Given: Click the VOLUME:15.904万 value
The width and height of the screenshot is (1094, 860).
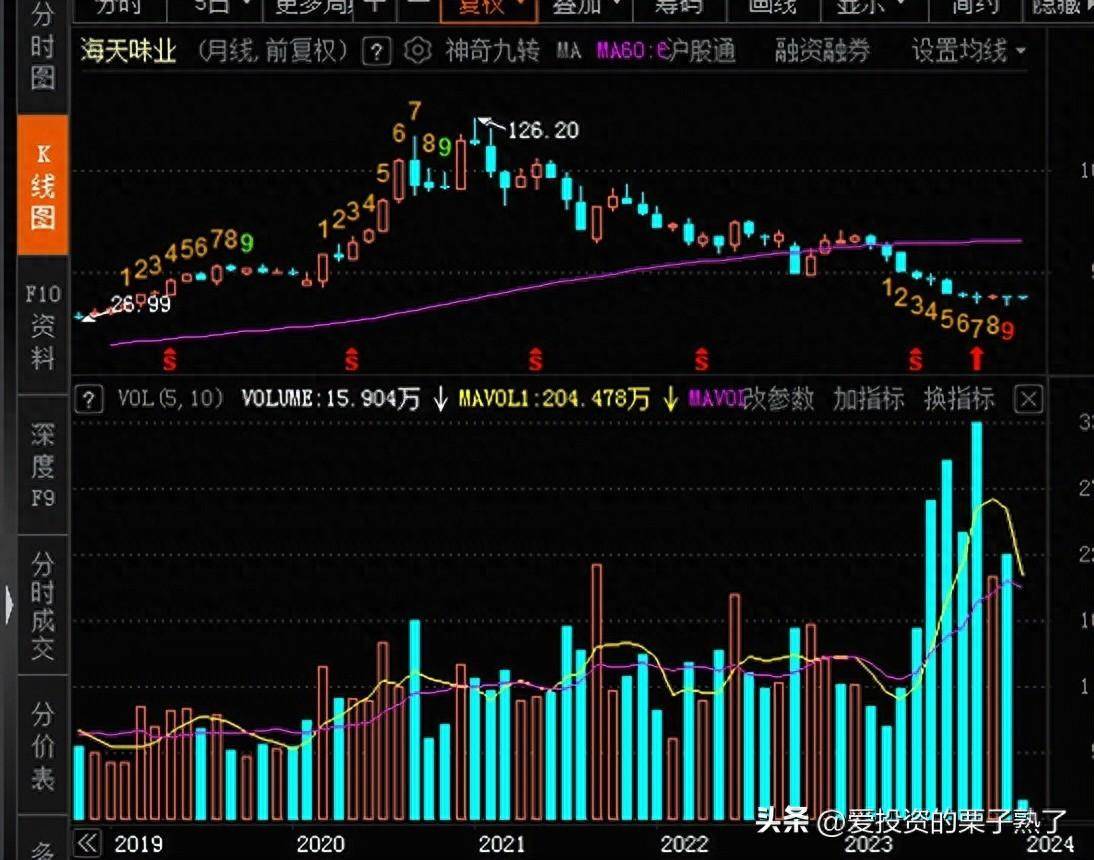Looking at the screenshot, I should pos(331,399).
